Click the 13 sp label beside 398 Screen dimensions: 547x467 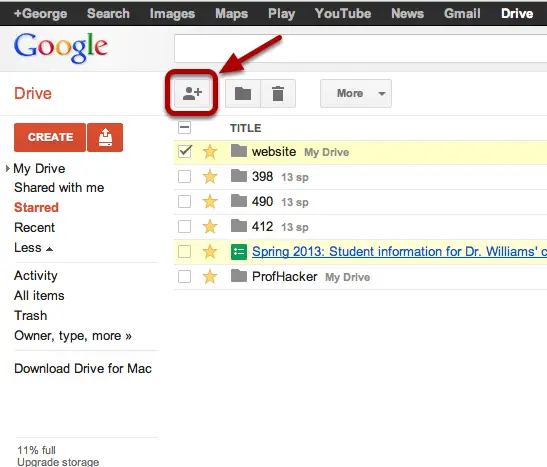tap(295, 178)
